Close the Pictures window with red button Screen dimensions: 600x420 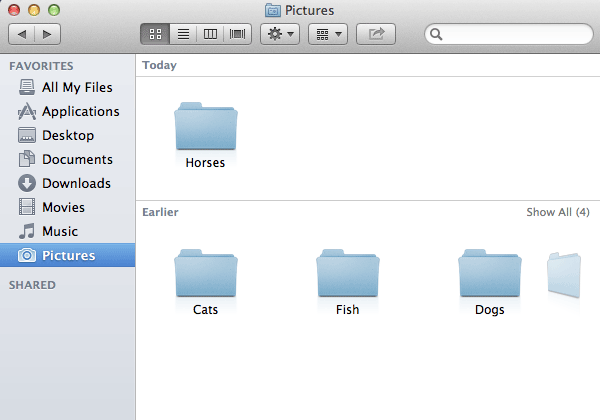14,10
